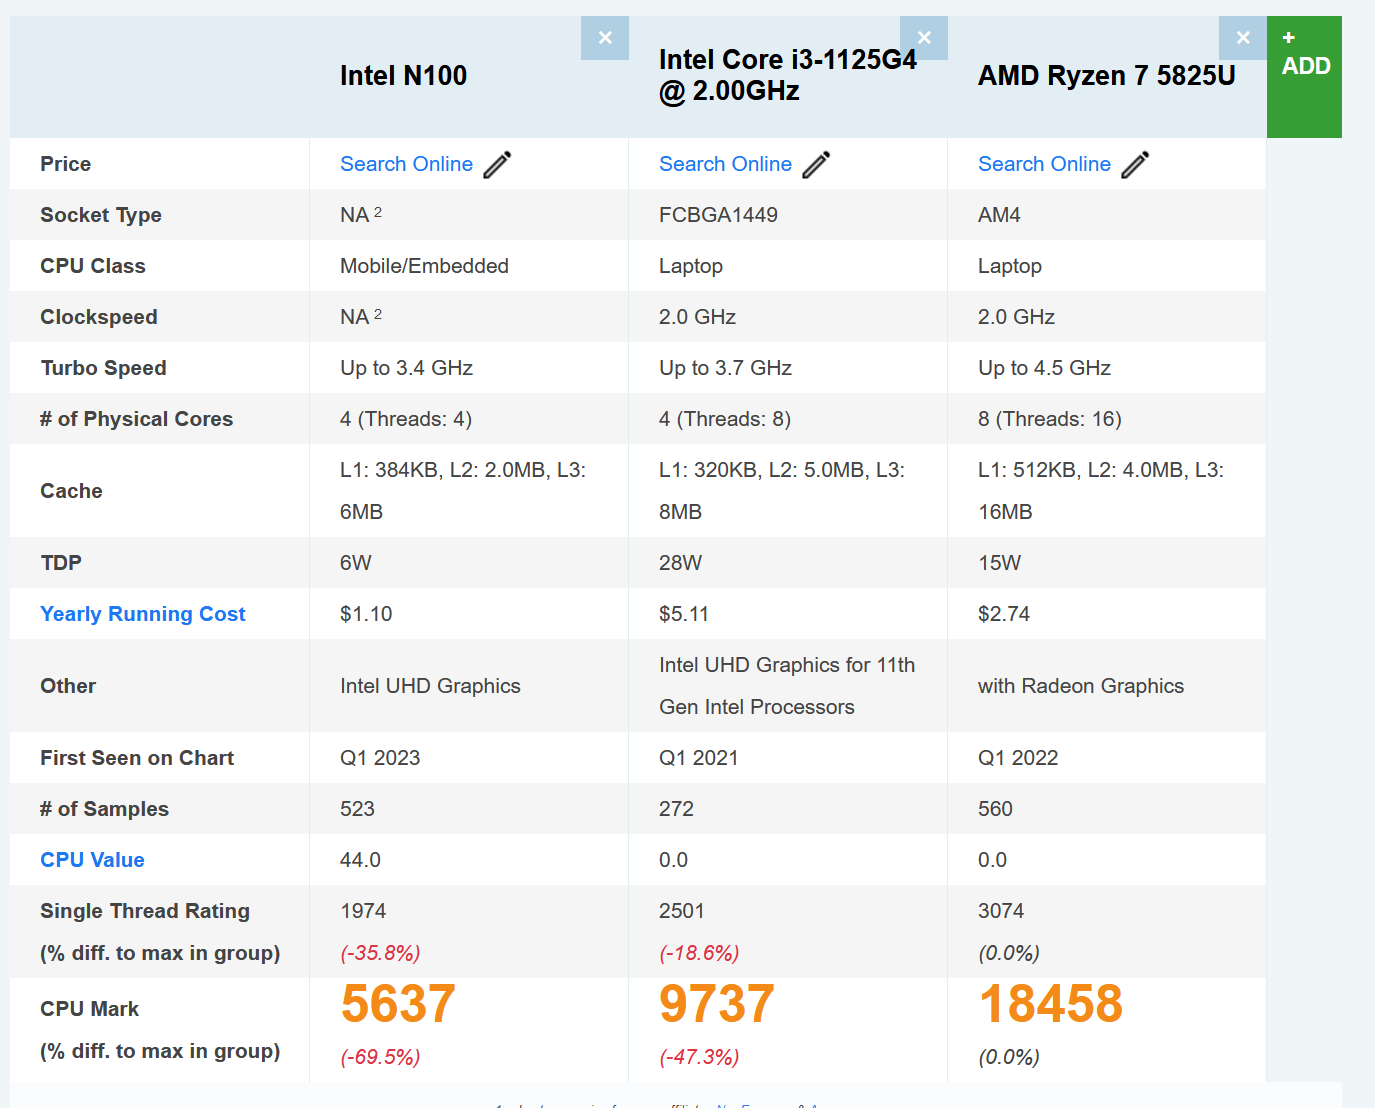Click the Q1 2022 first seen value
1375x1108 pixels.
click(1018, 758)
